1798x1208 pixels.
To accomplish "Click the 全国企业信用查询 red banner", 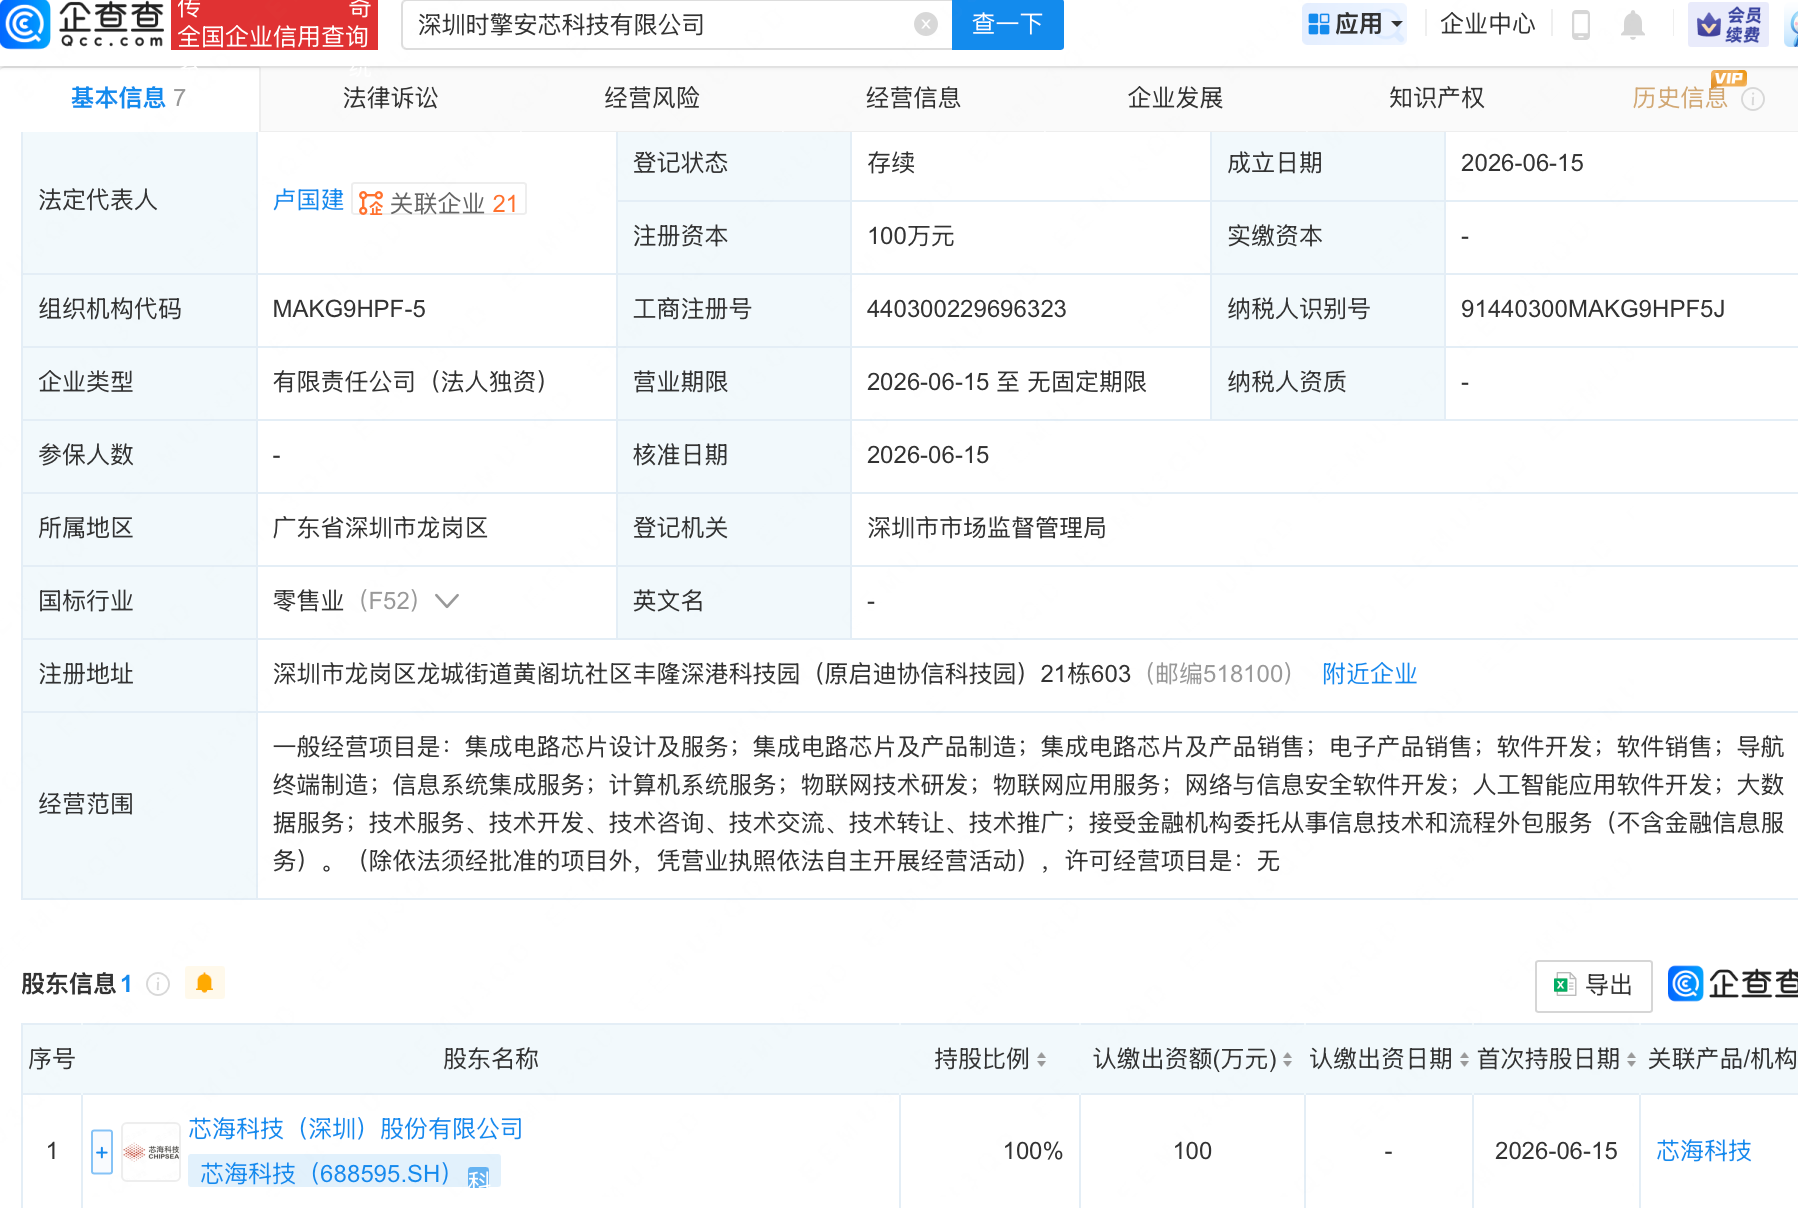I will tap(275, 24).
